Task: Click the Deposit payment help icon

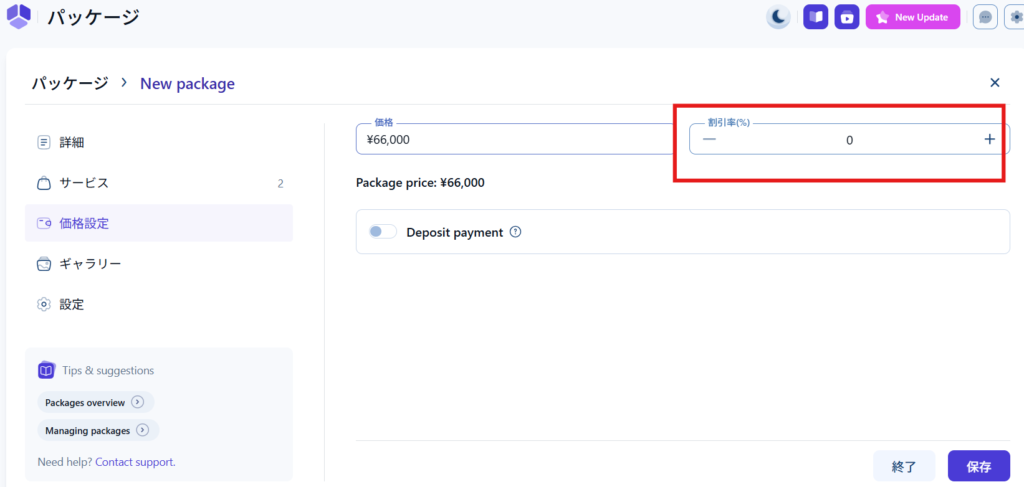Action: coord(516,232)
